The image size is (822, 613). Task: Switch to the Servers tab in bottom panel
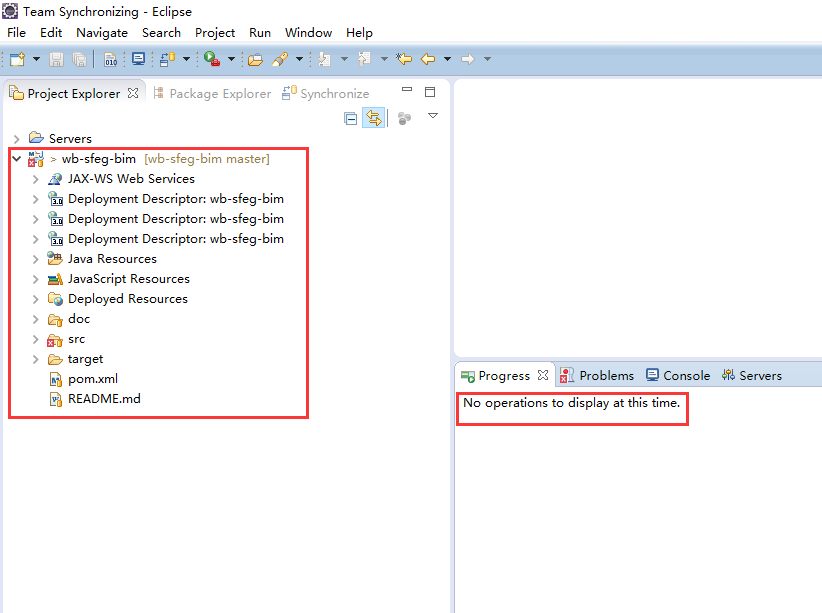[x=751, y=375]
